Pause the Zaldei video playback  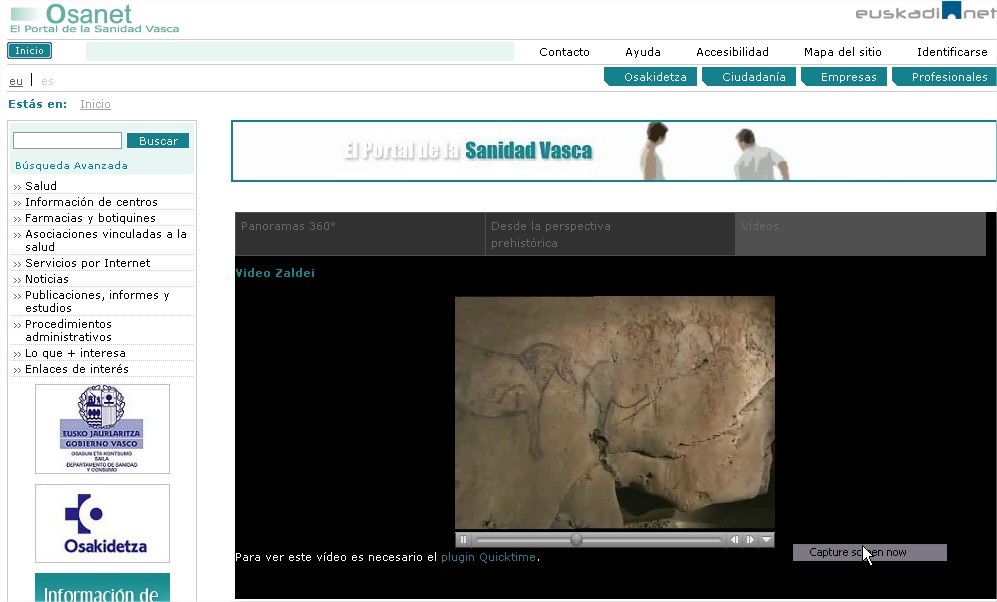click(x=464, y=540)
